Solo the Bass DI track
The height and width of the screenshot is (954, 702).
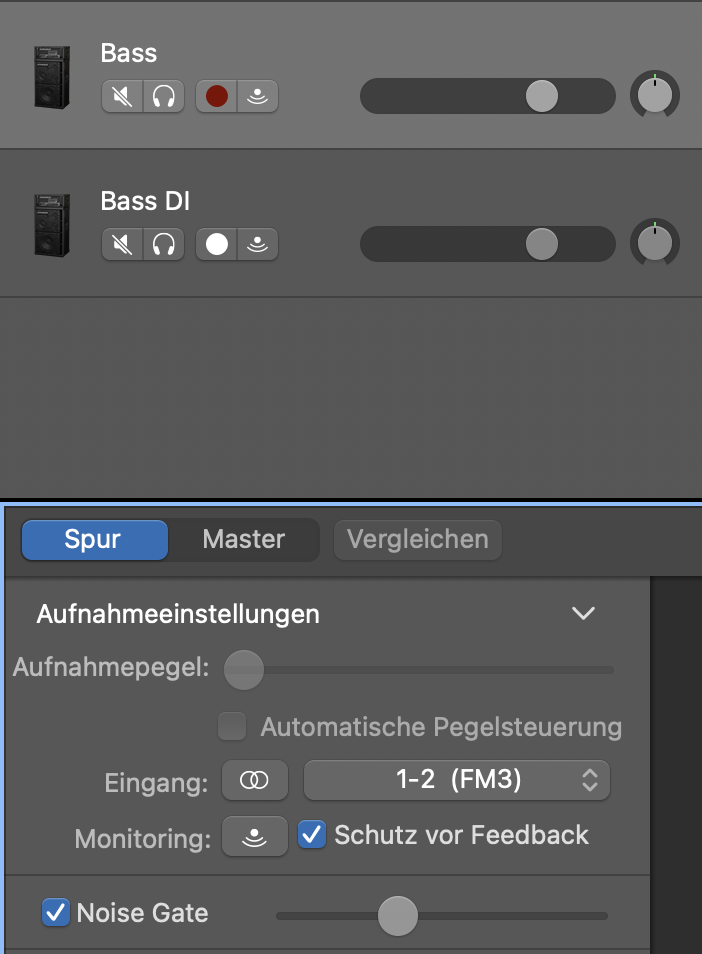pyautogui.click(x=164, y=244)
